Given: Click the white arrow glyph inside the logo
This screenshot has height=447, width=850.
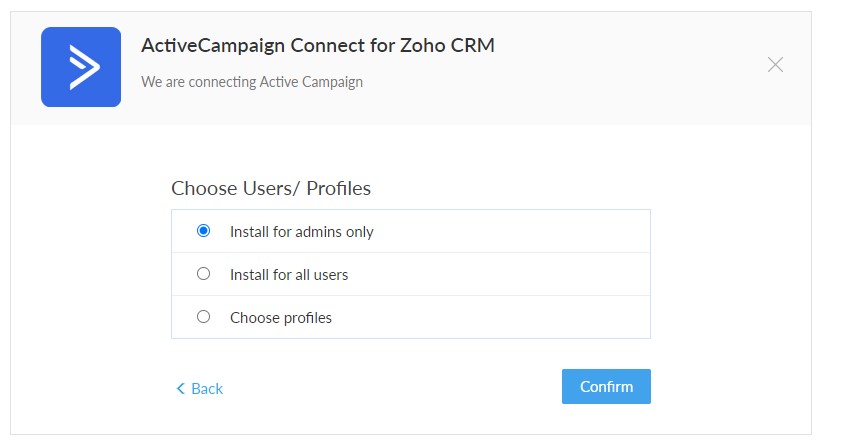Looking at the screenshot, I should click(84, 67).
